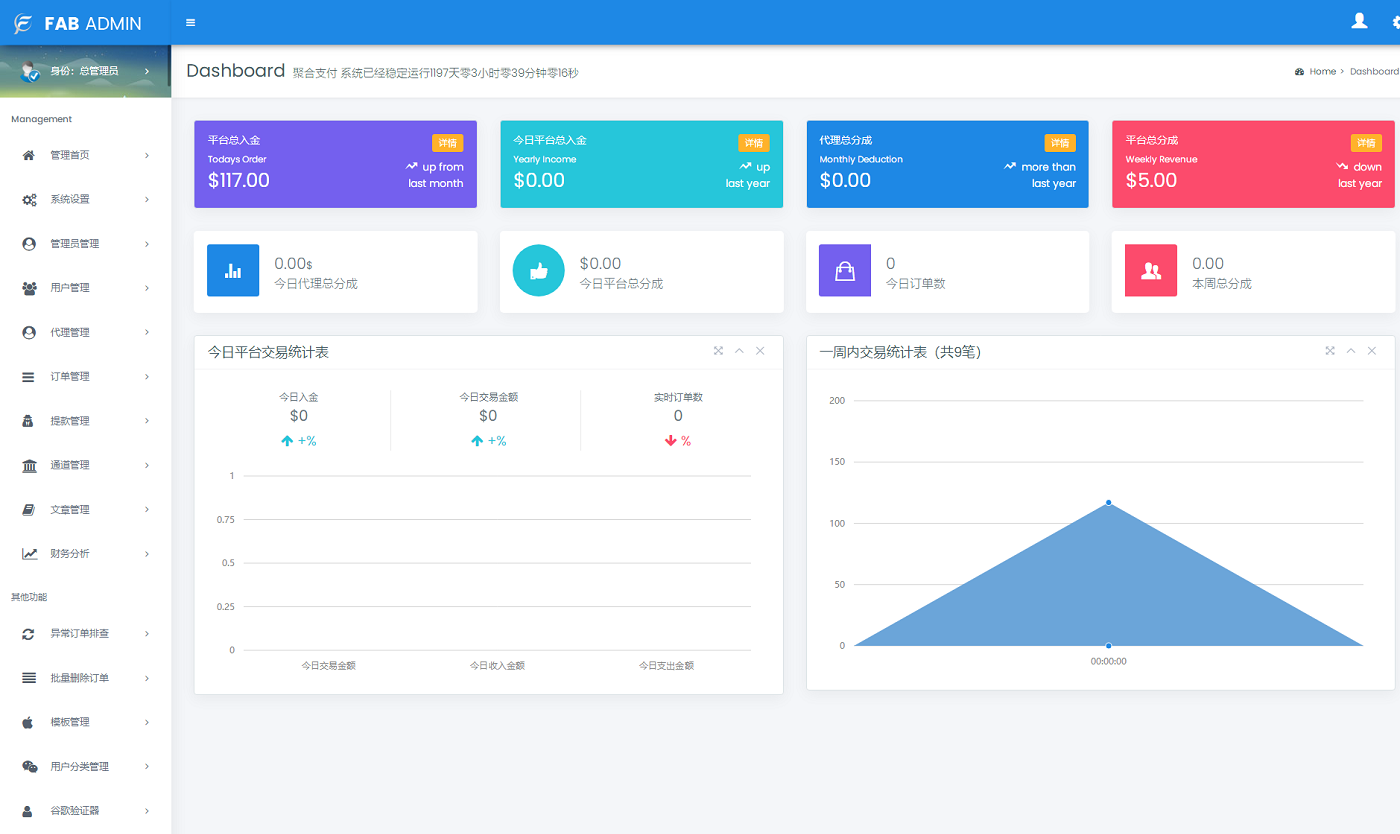Screen dimensions: 1400x834
Task: Click 详情 button on 平台总入金 card
Action: tap(447, 143)
